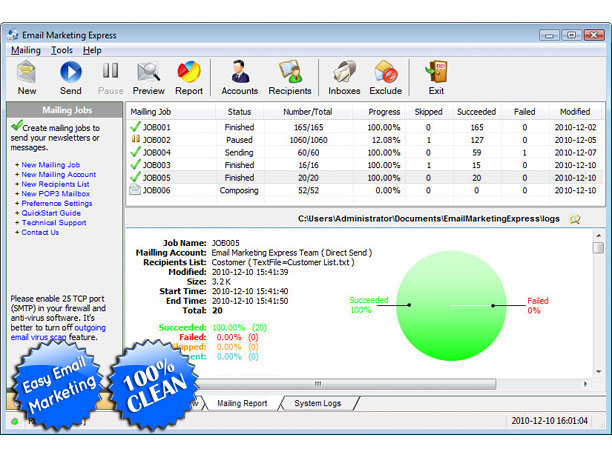Sort by the Status column header
This screenshot has height=459, width=612.
pyautogui.click(x=239, y=112)
